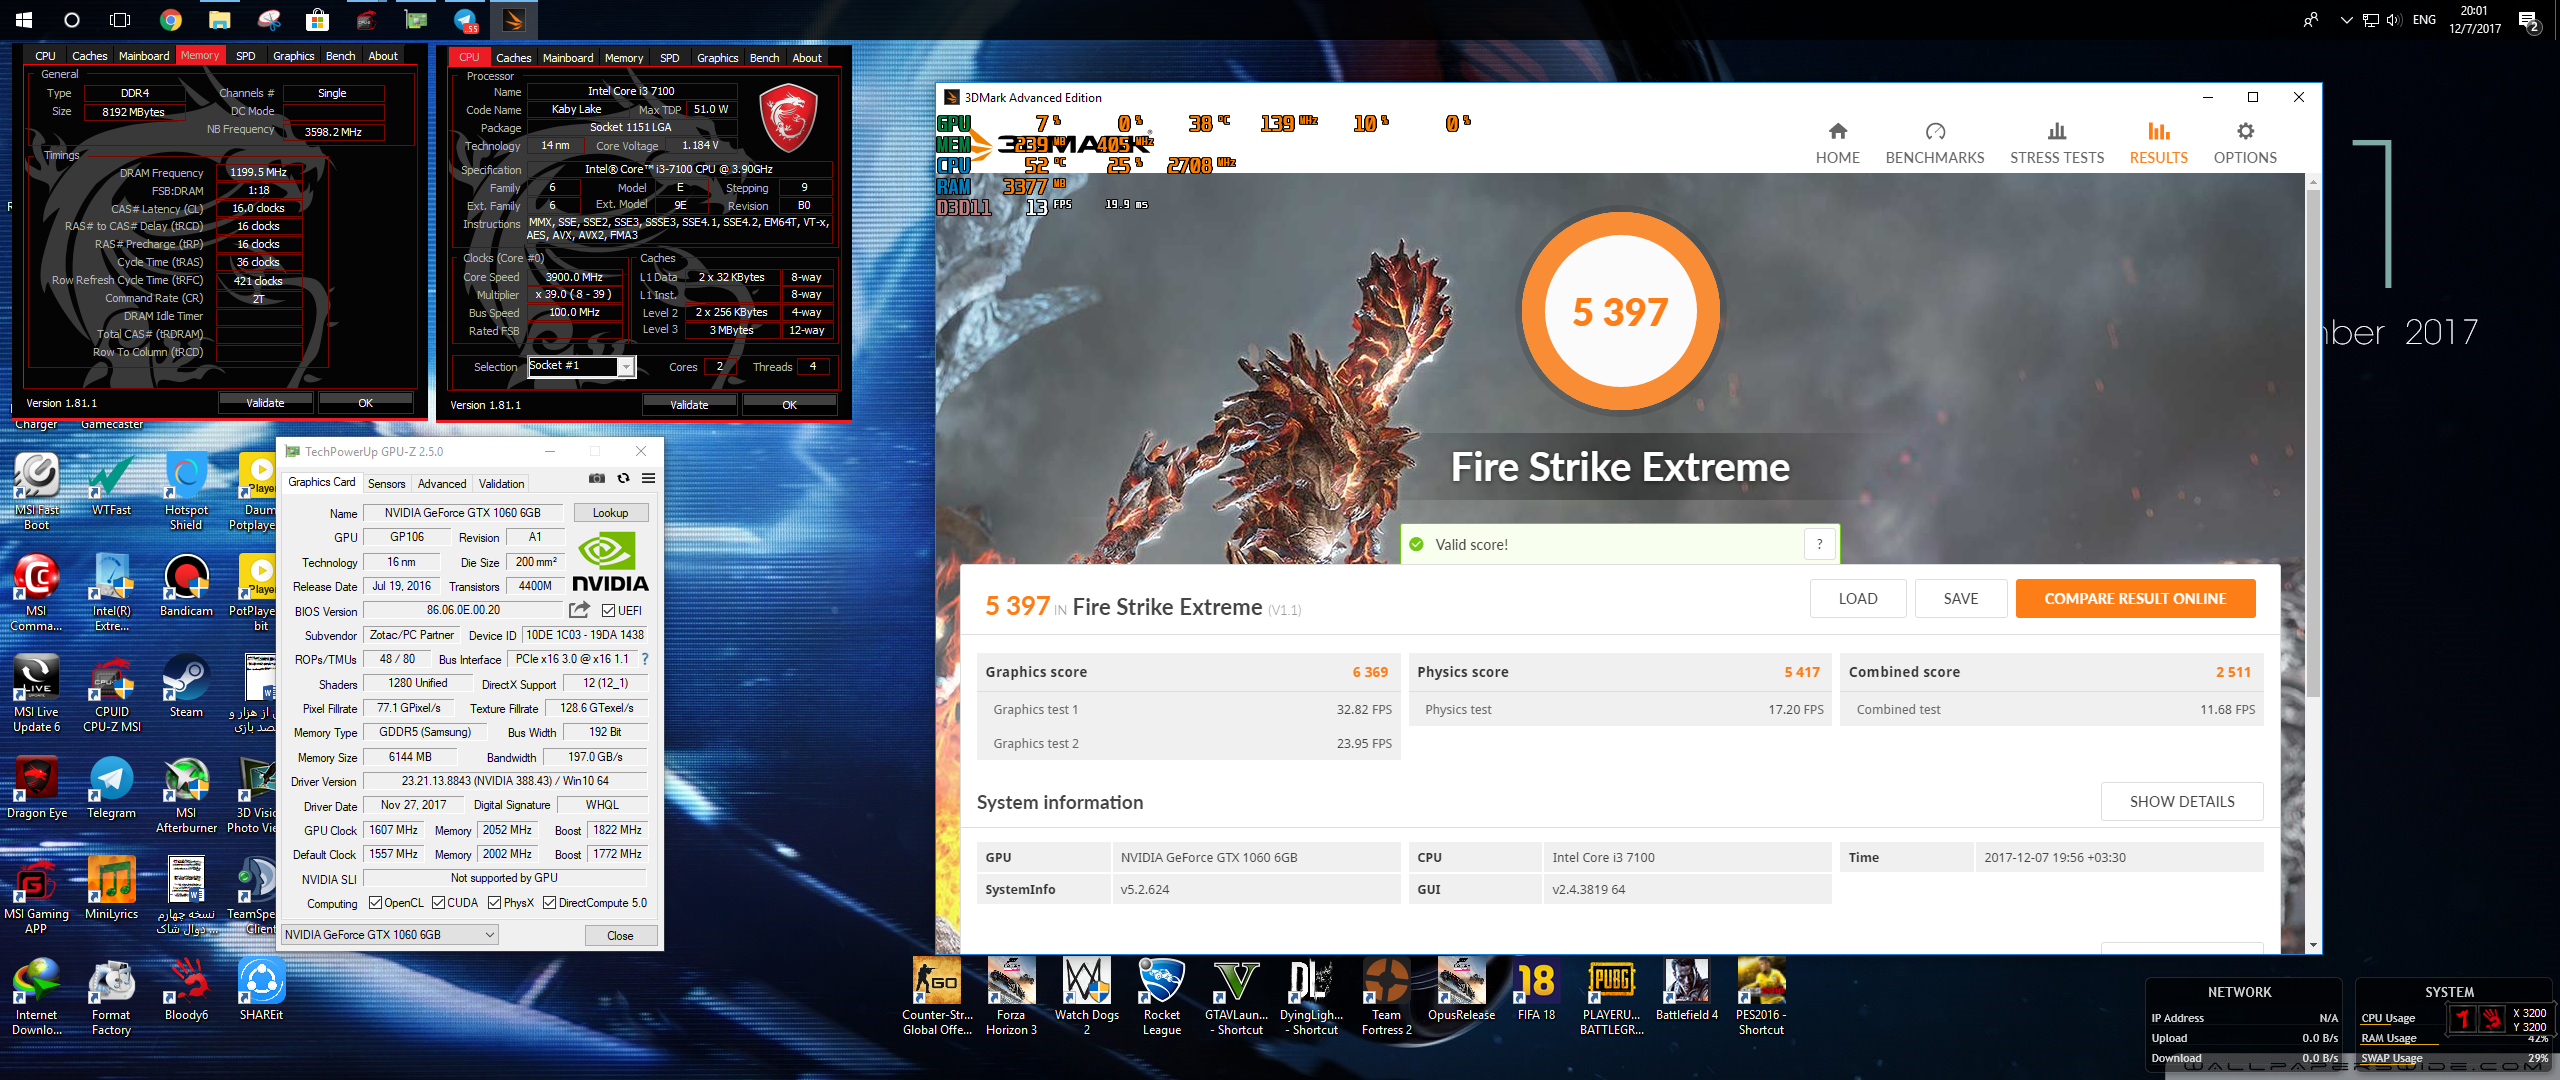The image size is (2560, 1080).
Task: Toggle the OpenCL checkbox
Action: tap(376, 903)
